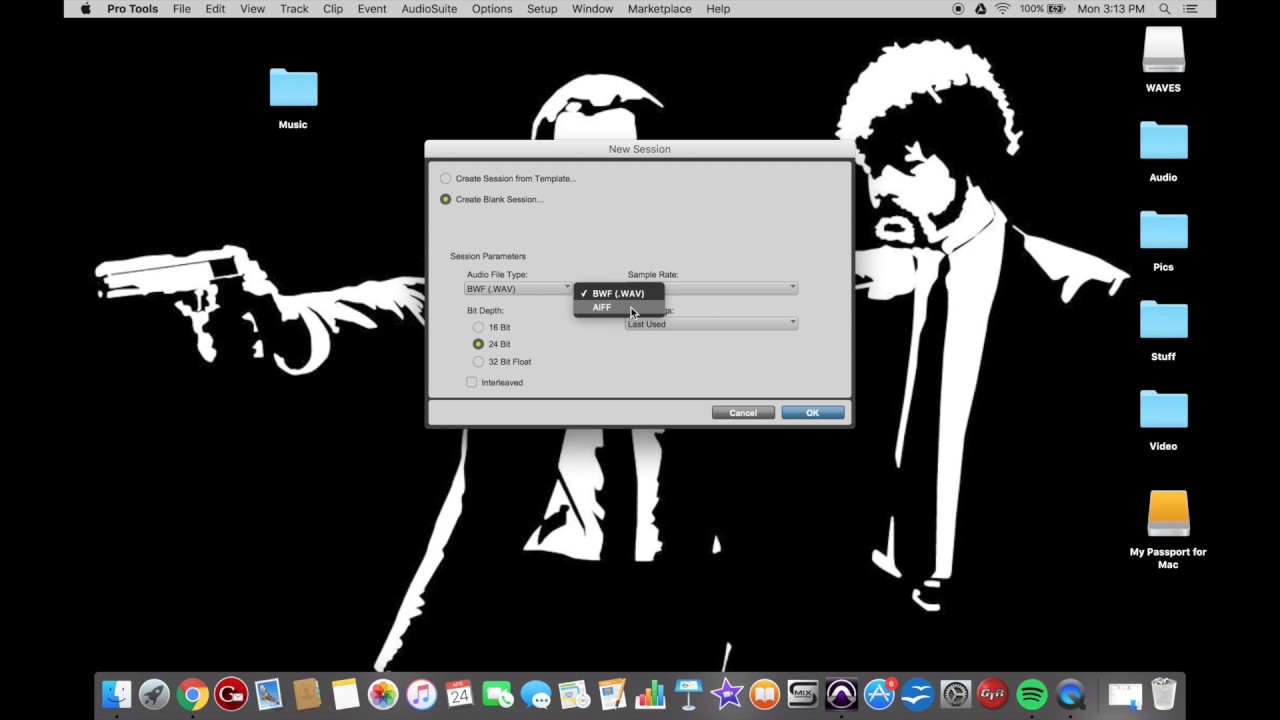Open Calendar icon in the dock

(x=459, y=694)
